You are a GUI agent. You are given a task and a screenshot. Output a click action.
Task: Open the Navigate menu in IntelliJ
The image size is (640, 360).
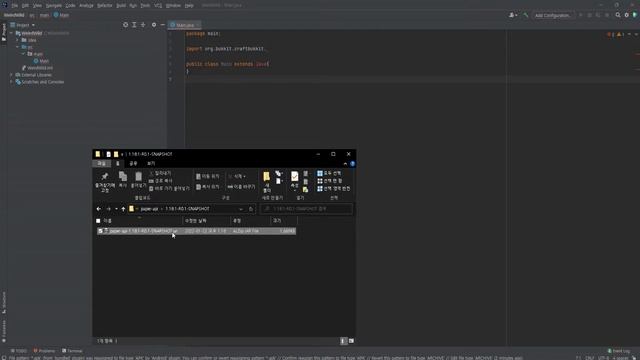click(53, 6)
